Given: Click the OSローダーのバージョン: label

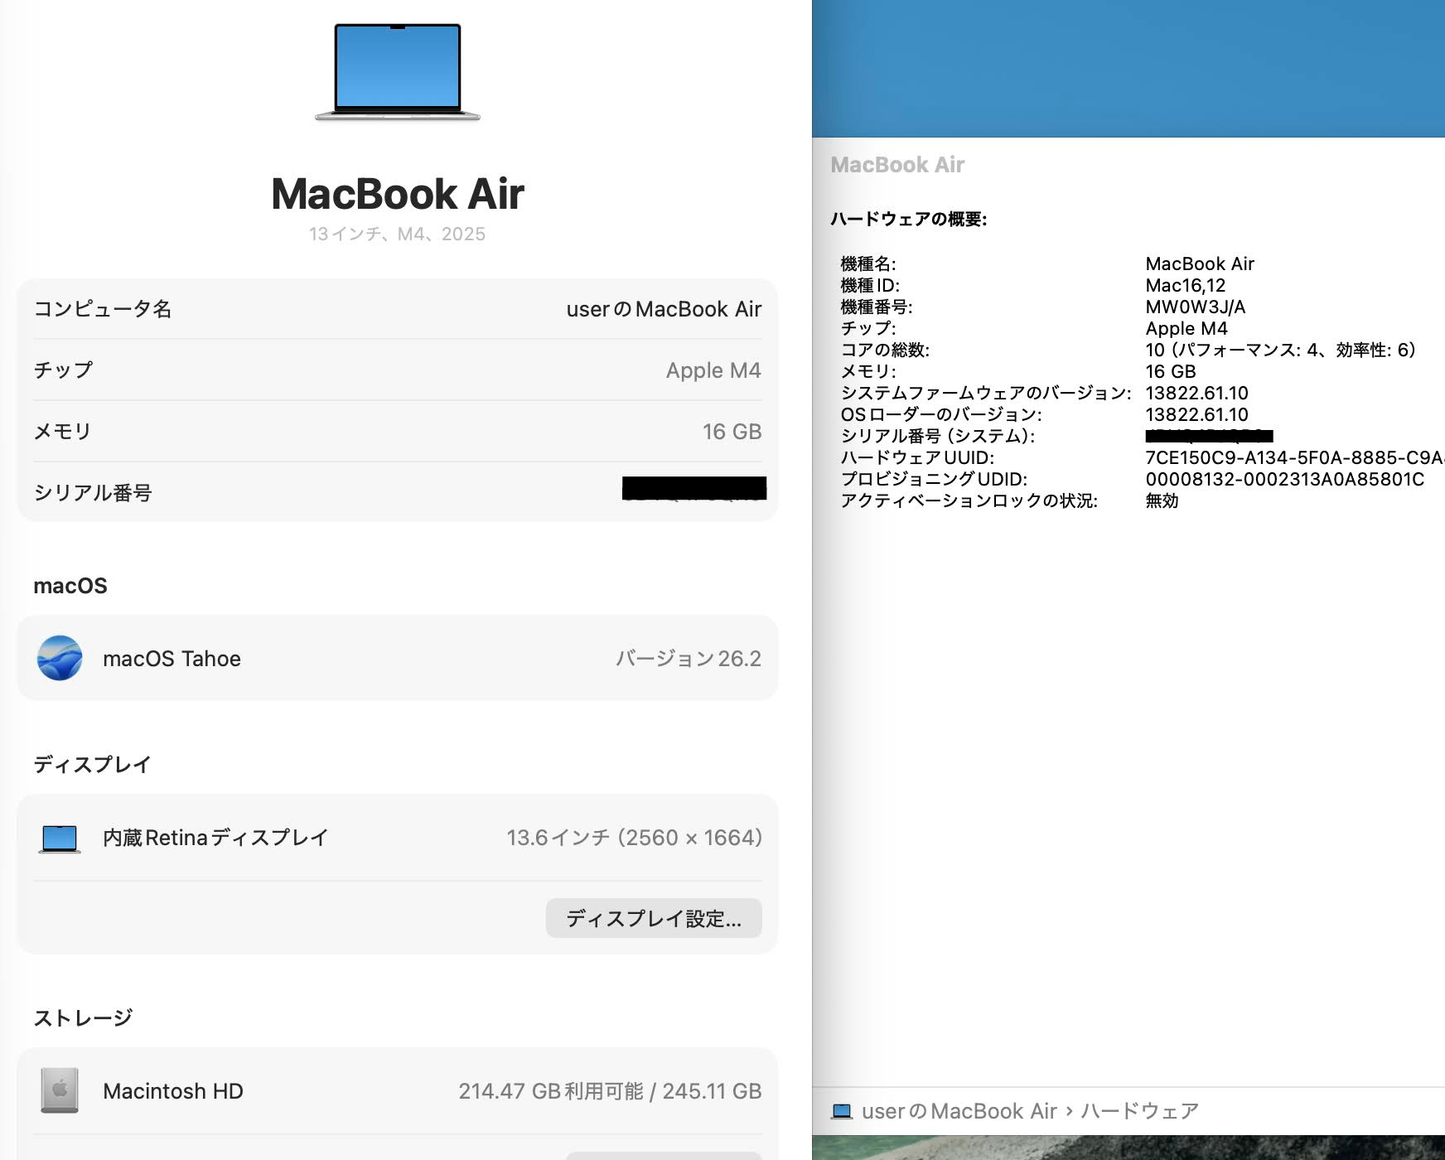Looking at the screenshot, I should [941, 414].
